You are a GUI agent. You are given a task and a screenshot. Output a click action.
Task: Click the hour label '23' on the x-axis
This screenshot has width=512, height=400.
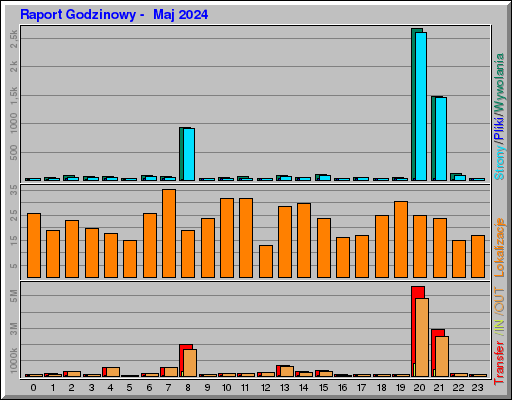[477, 388]
